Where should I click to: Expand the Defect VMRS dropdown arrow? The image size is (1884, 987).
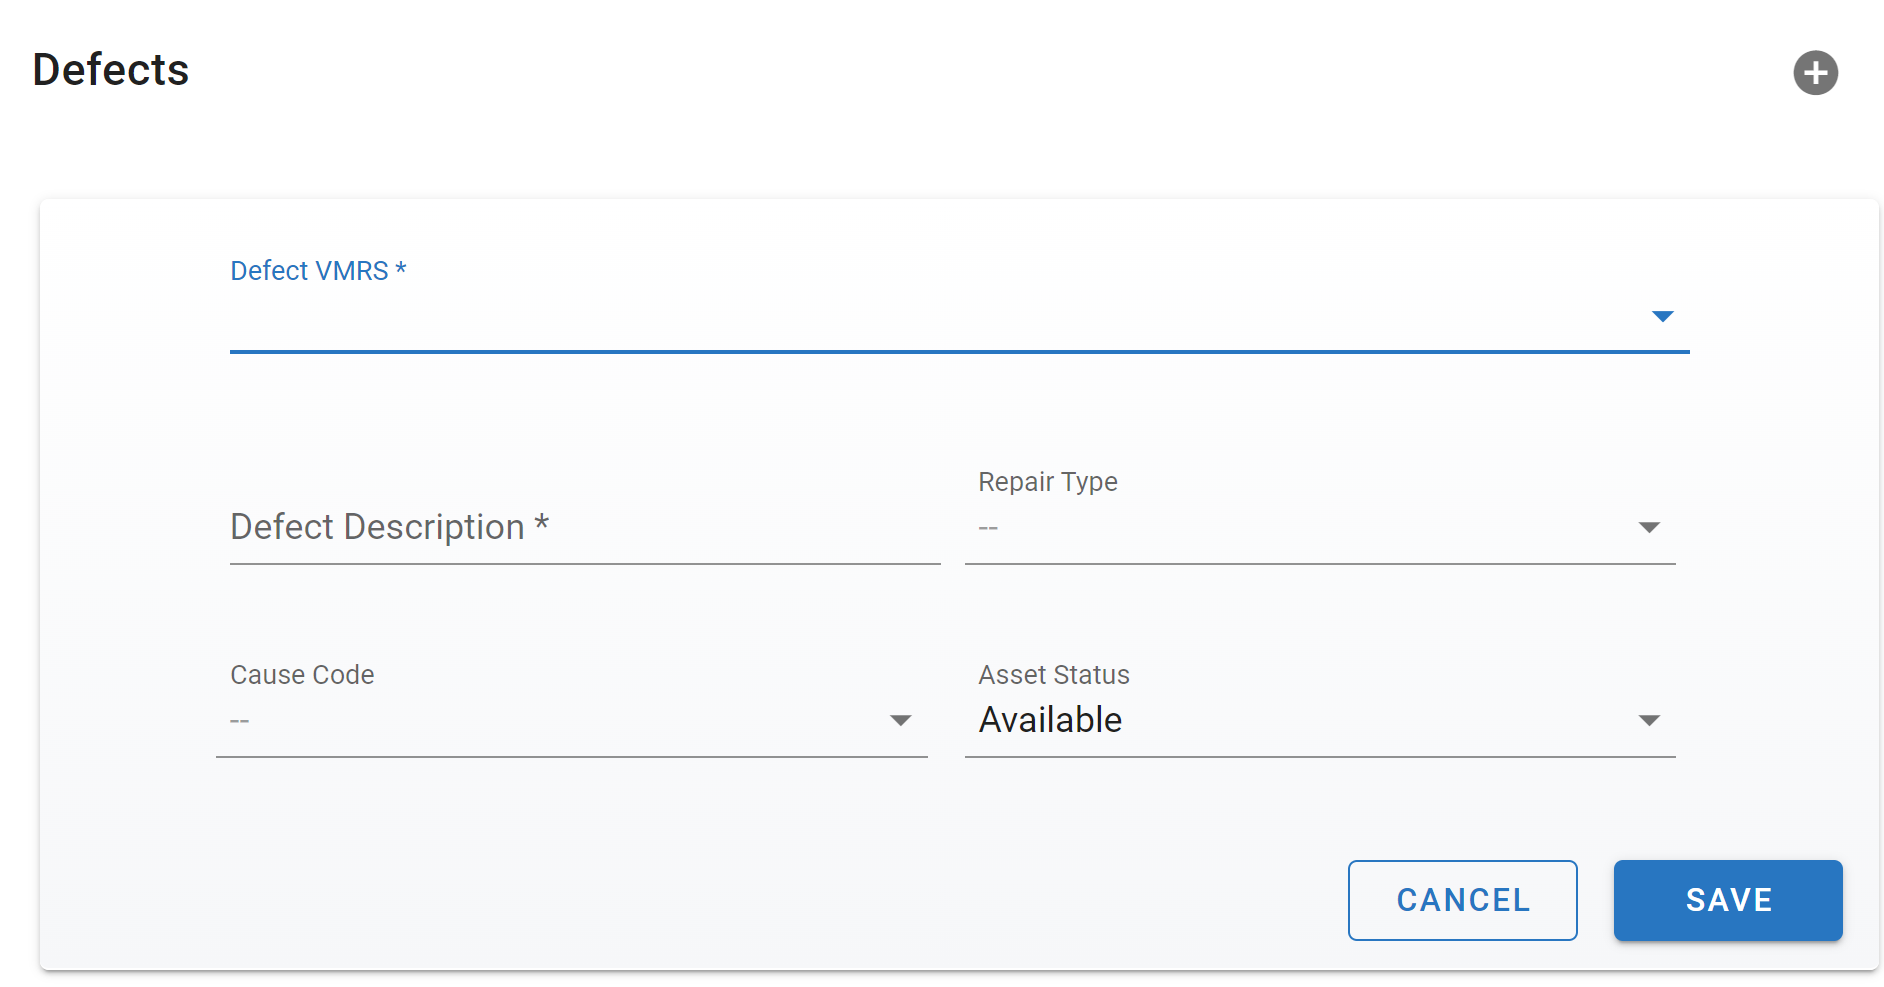coord(1662,317)
